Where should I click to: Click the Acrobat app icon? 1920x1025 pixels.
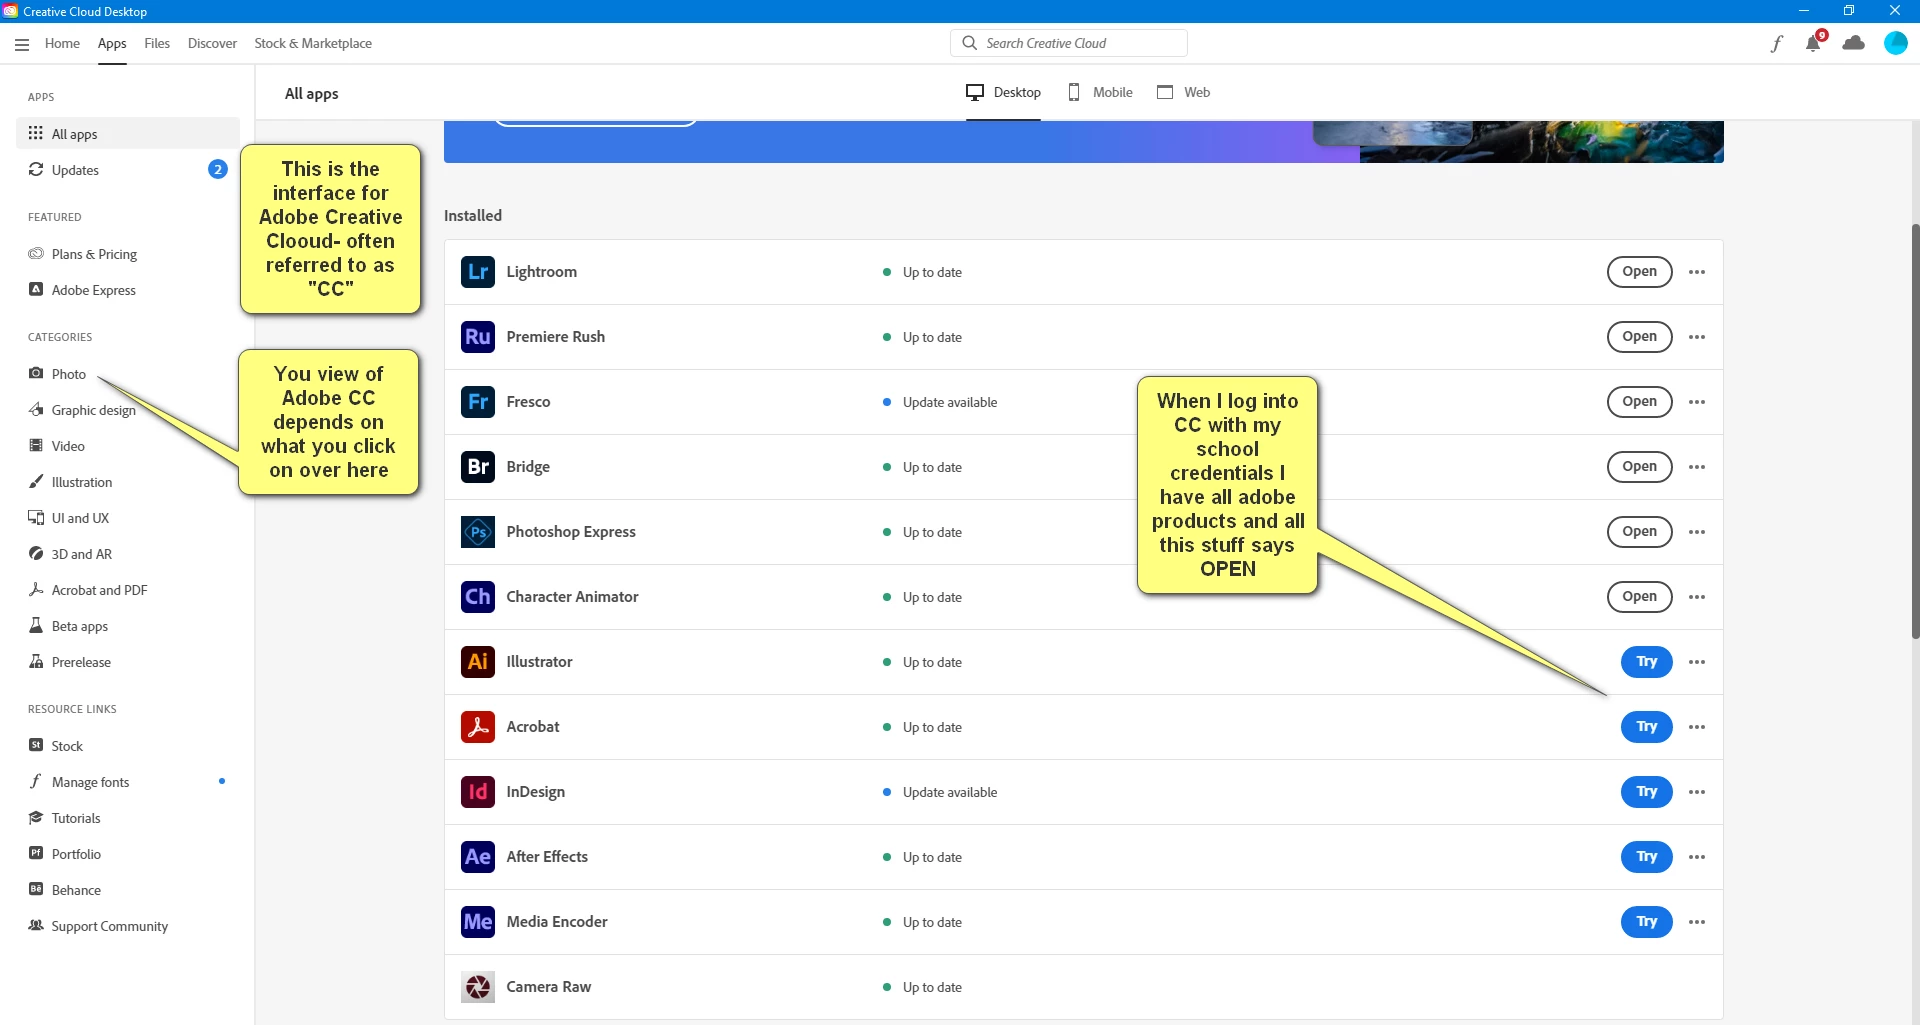pyautogui.click(x=478, y=727)
